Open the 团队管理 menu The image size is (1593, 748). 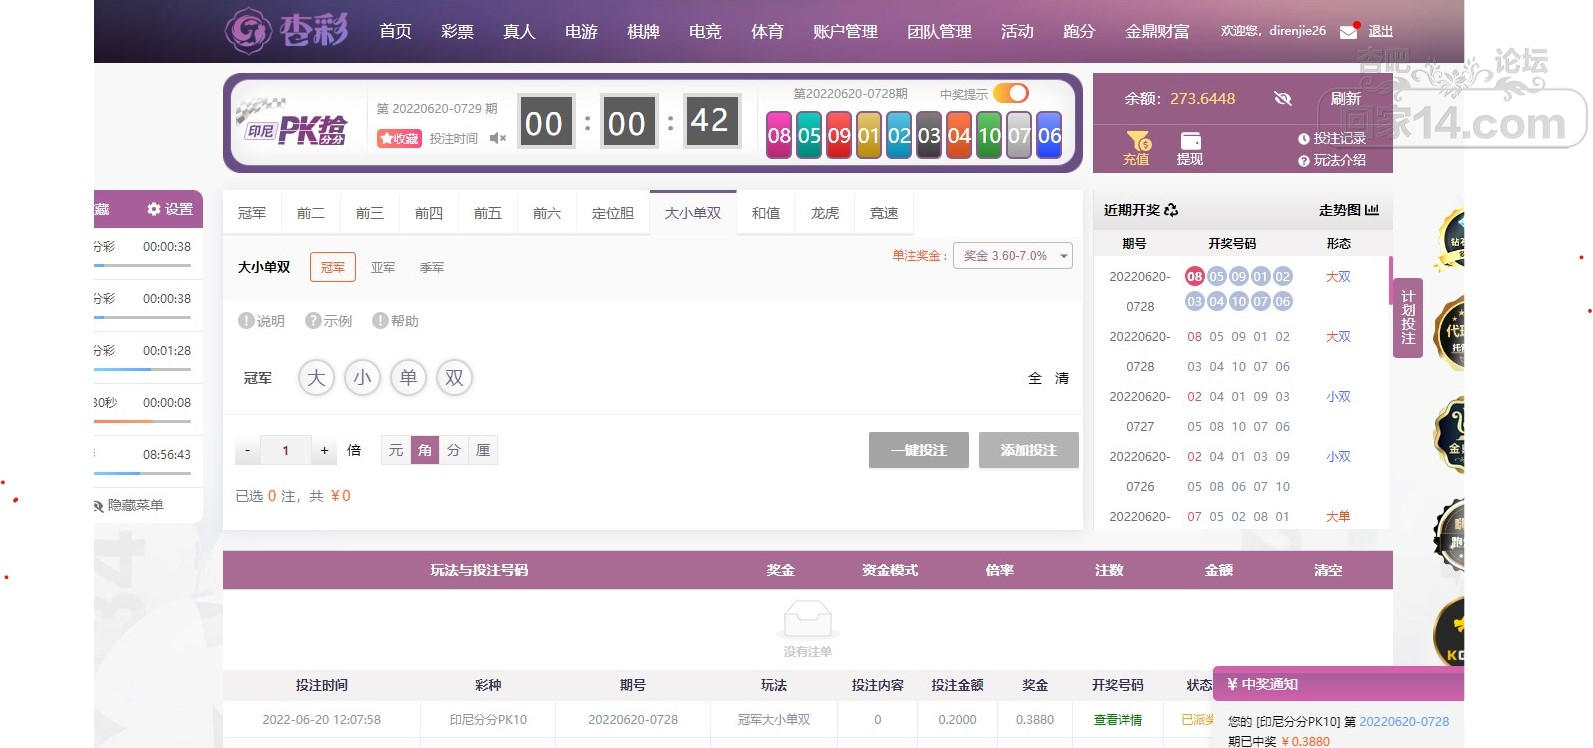tap(939, 31)
